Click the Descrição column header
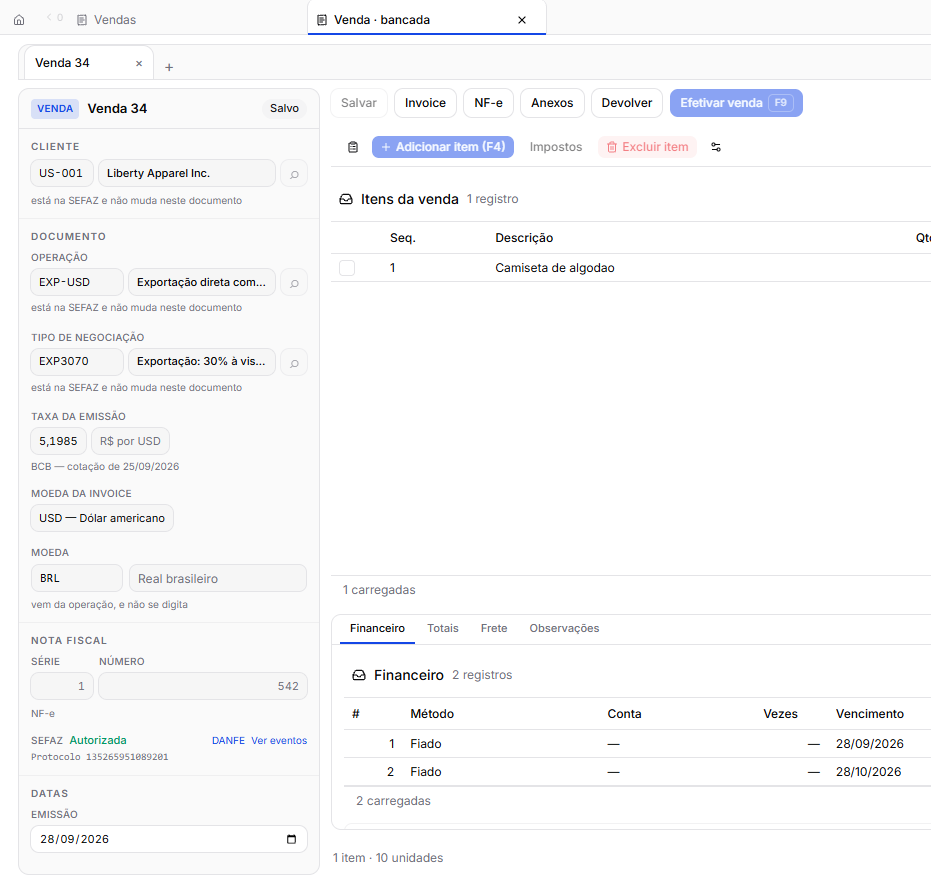This screenshot has height=882, width=931. coord(524,238)
